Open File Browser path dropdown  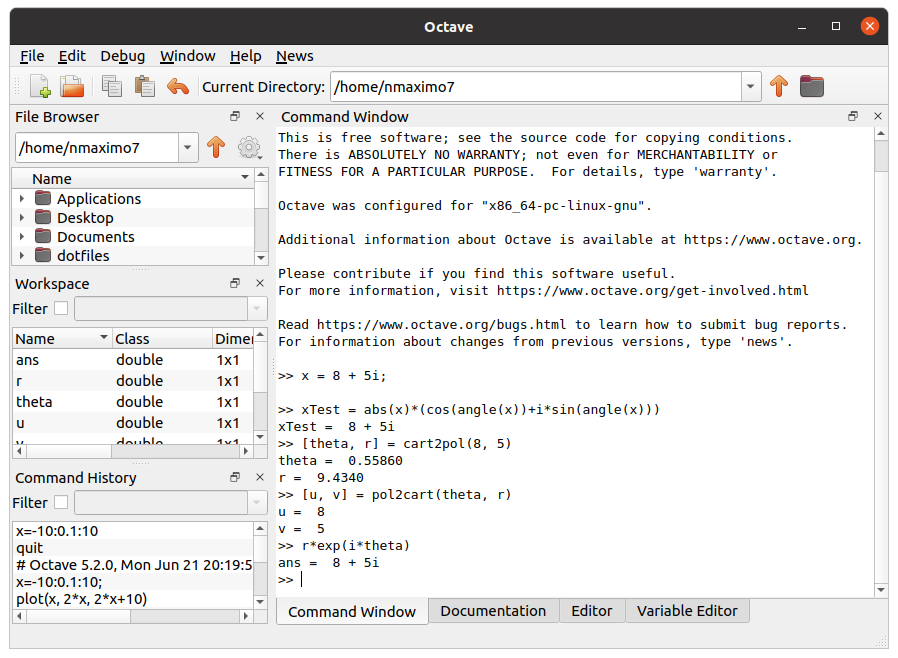(188, 149)
